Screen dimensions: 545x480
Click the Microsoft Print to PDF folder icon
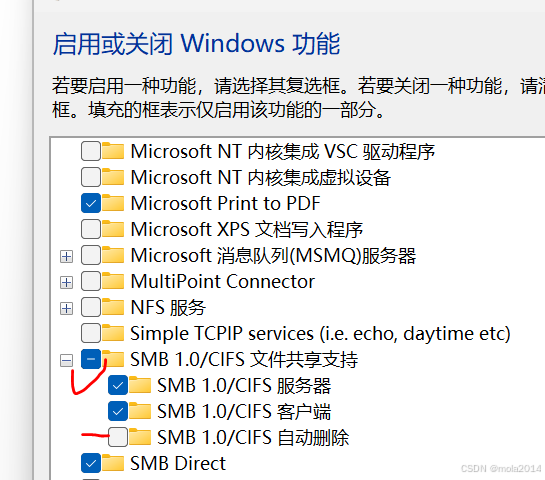(113, 203)
